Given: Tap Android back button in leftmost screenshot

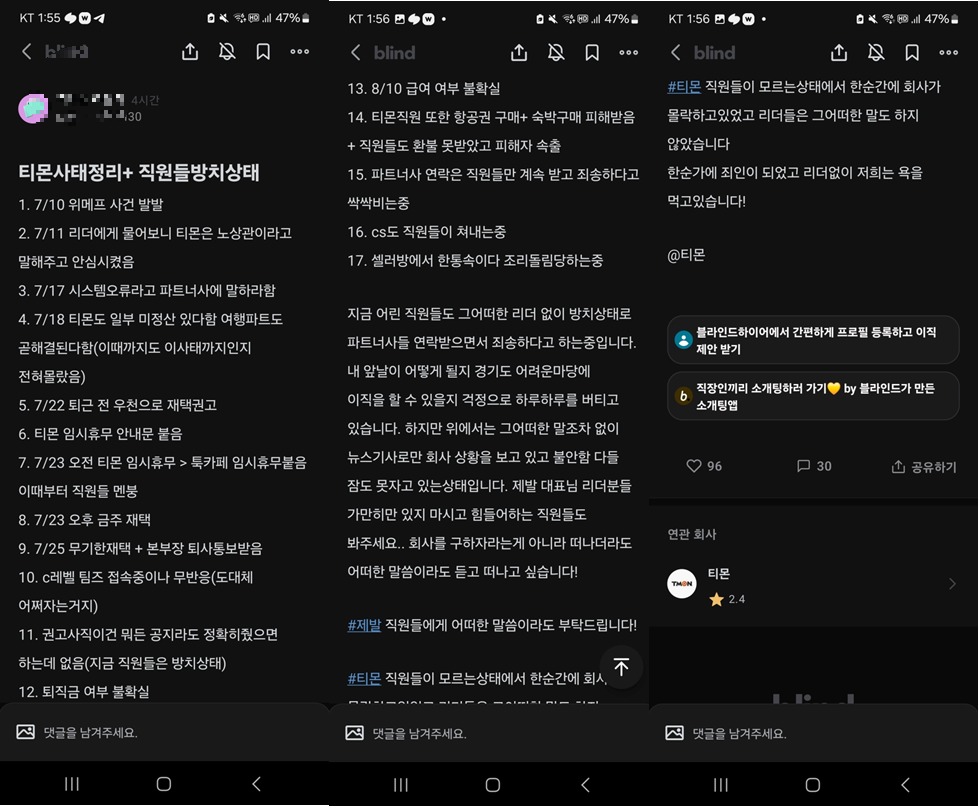Looking at the screenshot, I should click(256, 784).
